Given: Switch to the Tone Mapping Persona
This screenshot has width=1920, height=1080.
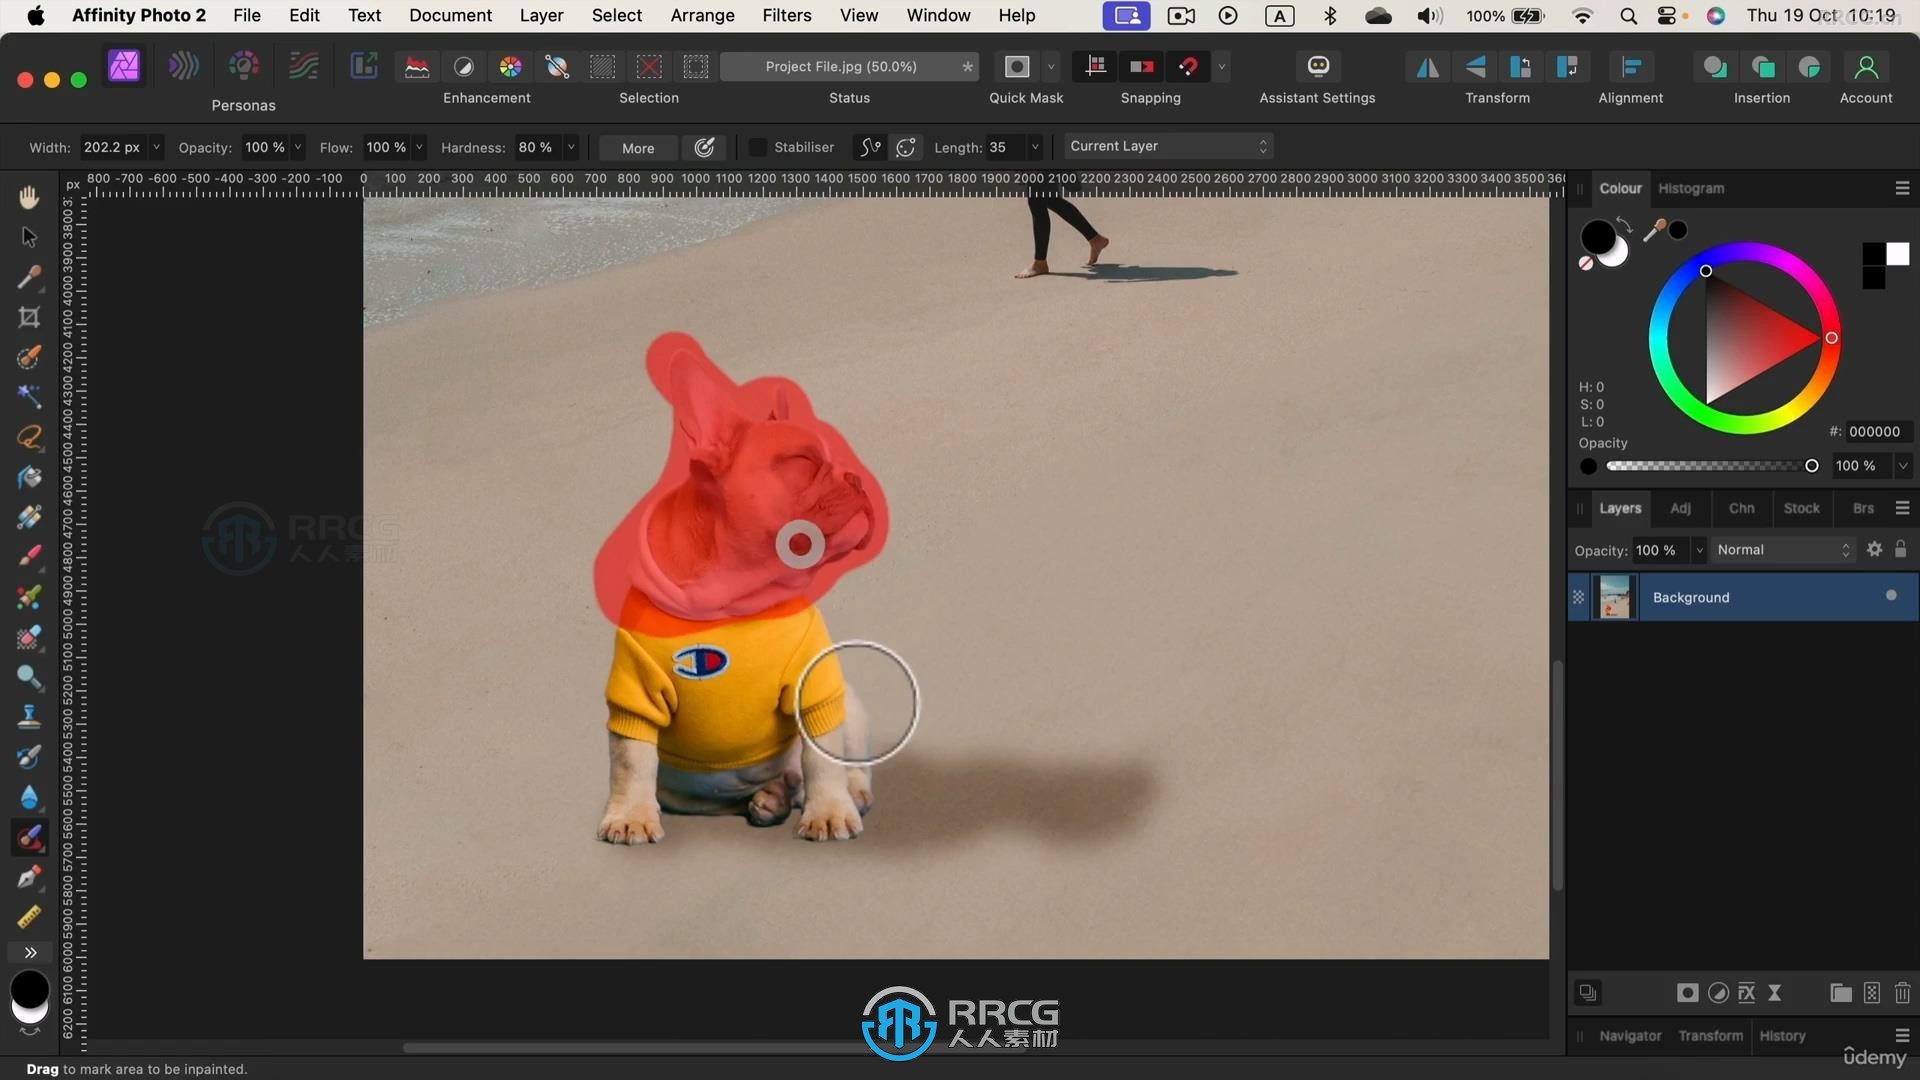Looking at the screenshot, I should point(303,66).
